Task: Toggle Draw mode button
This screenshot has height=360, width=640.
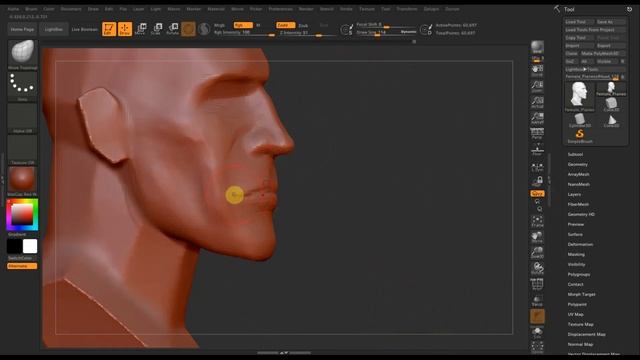Action: tap(125, 29)
